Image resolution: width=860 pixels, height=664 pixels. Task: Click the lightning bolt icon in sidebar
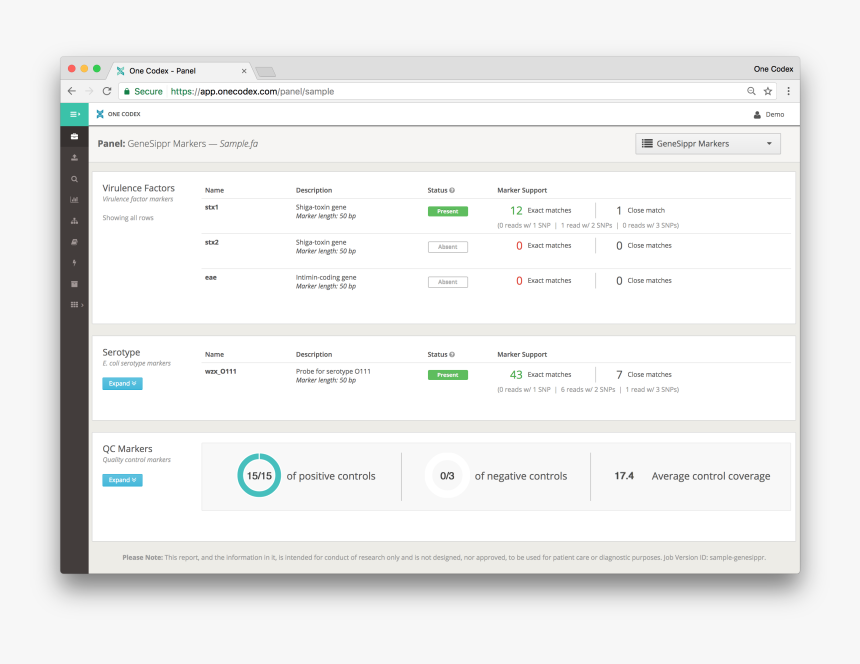point(74,262)
